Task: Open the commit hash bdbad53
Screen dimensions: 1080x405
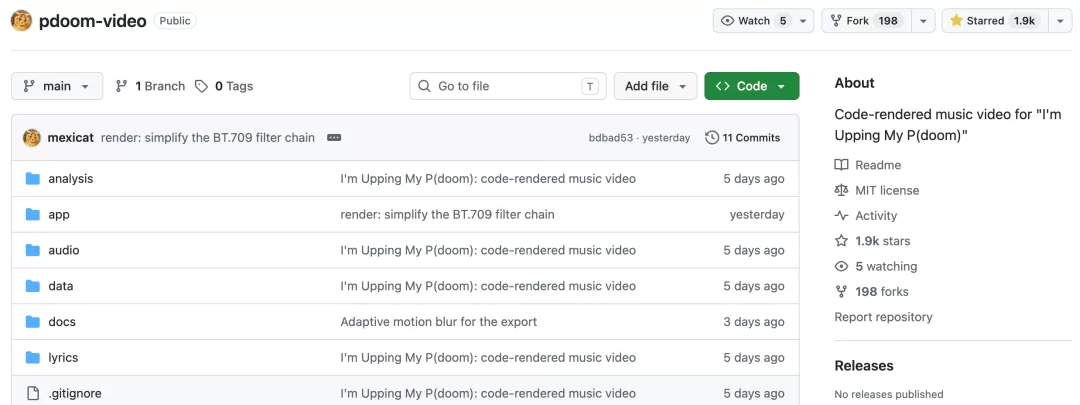Action: point(610,138)
